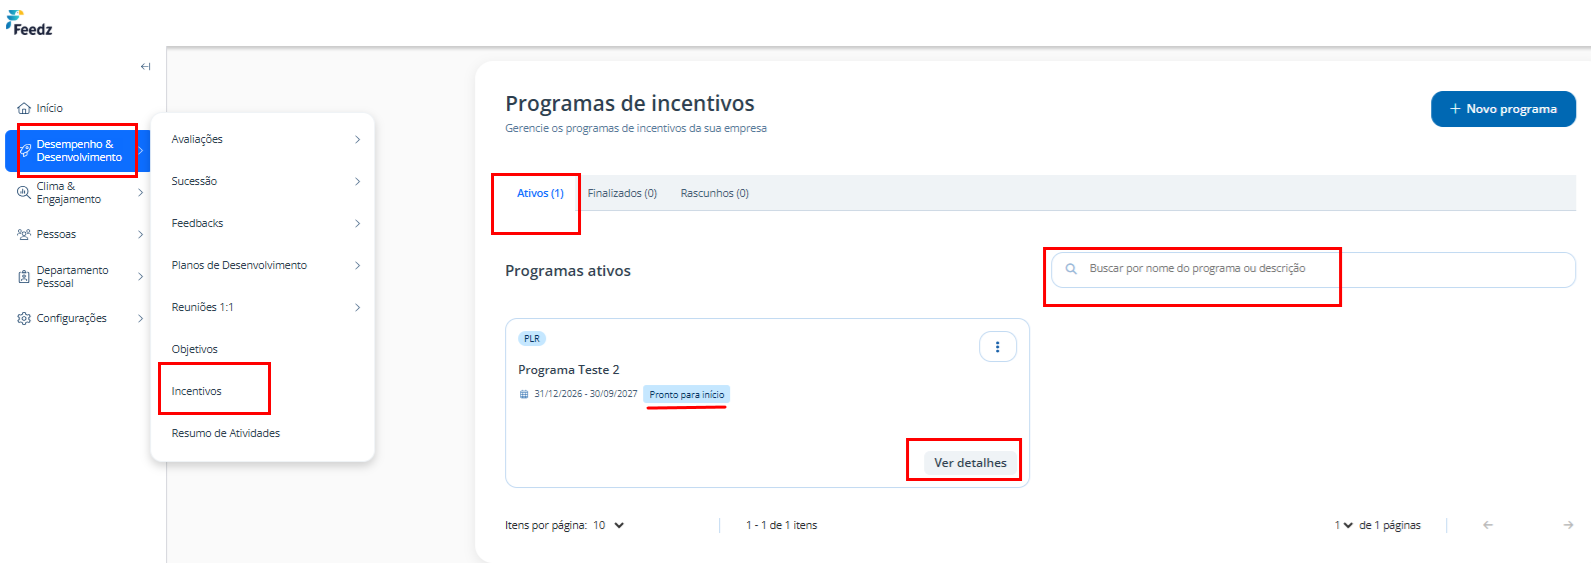Screen dimensions: 1591x563
Task: Click the program search input field
Action: point(1312,269)
